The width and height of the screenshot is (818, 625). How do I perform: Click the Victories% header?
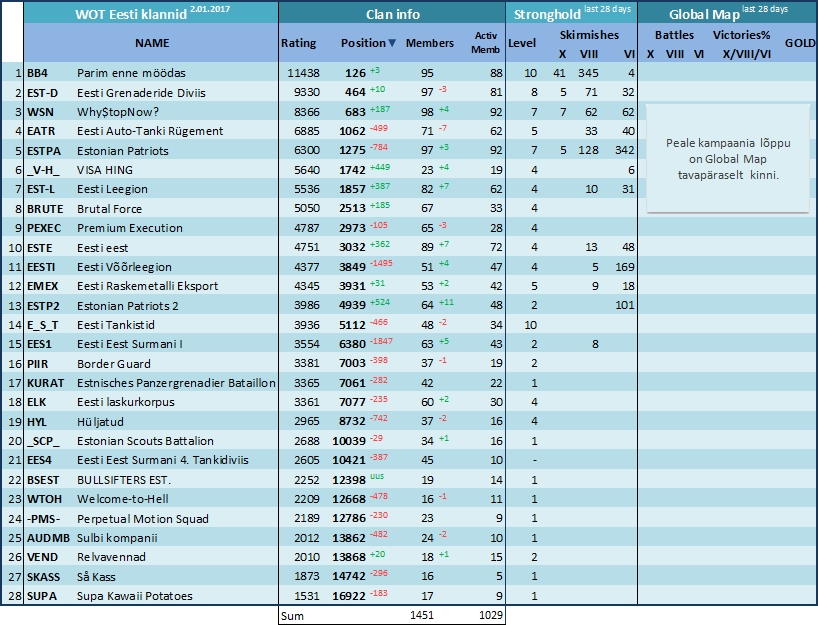point(741,35)
